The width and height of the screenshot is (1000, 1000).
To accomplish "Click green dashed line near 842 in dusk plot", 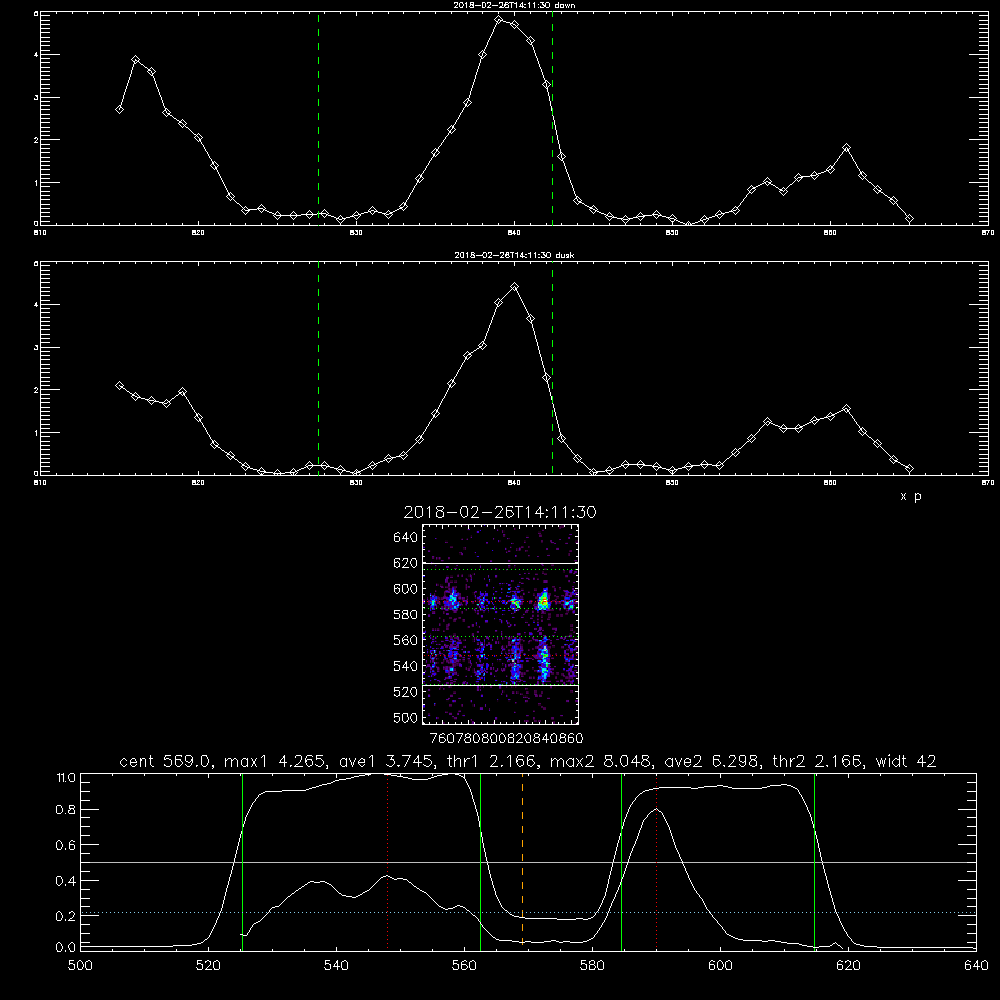I will 552,368.
